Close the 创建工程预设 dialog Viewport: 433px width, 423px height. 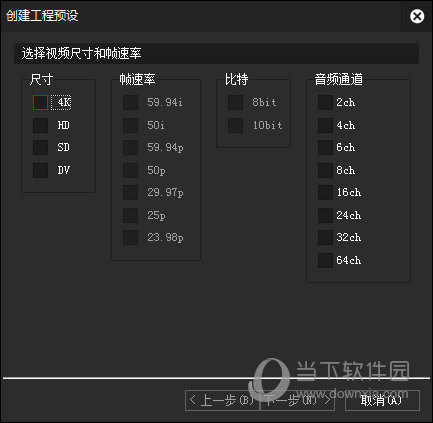click(x=417, y=16)
